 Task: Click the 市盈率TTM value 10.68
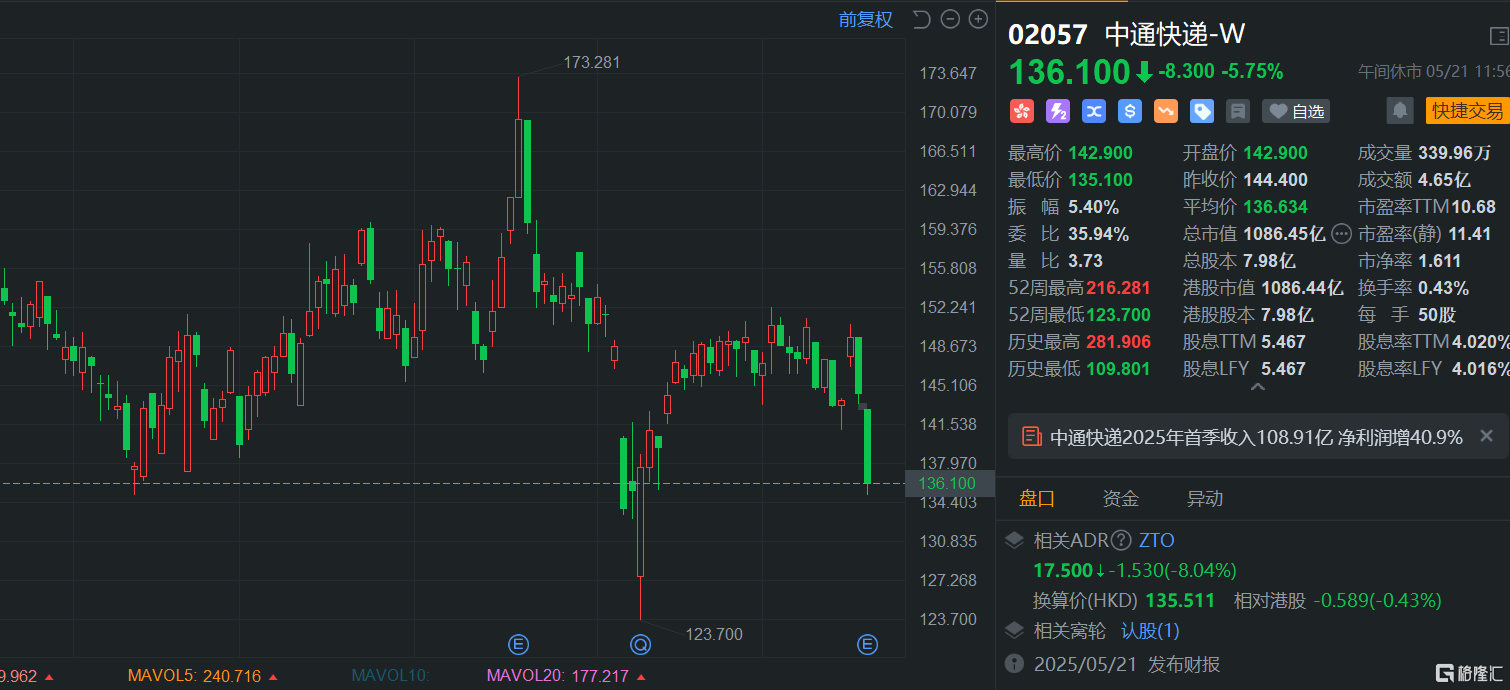click(1472, 207)
